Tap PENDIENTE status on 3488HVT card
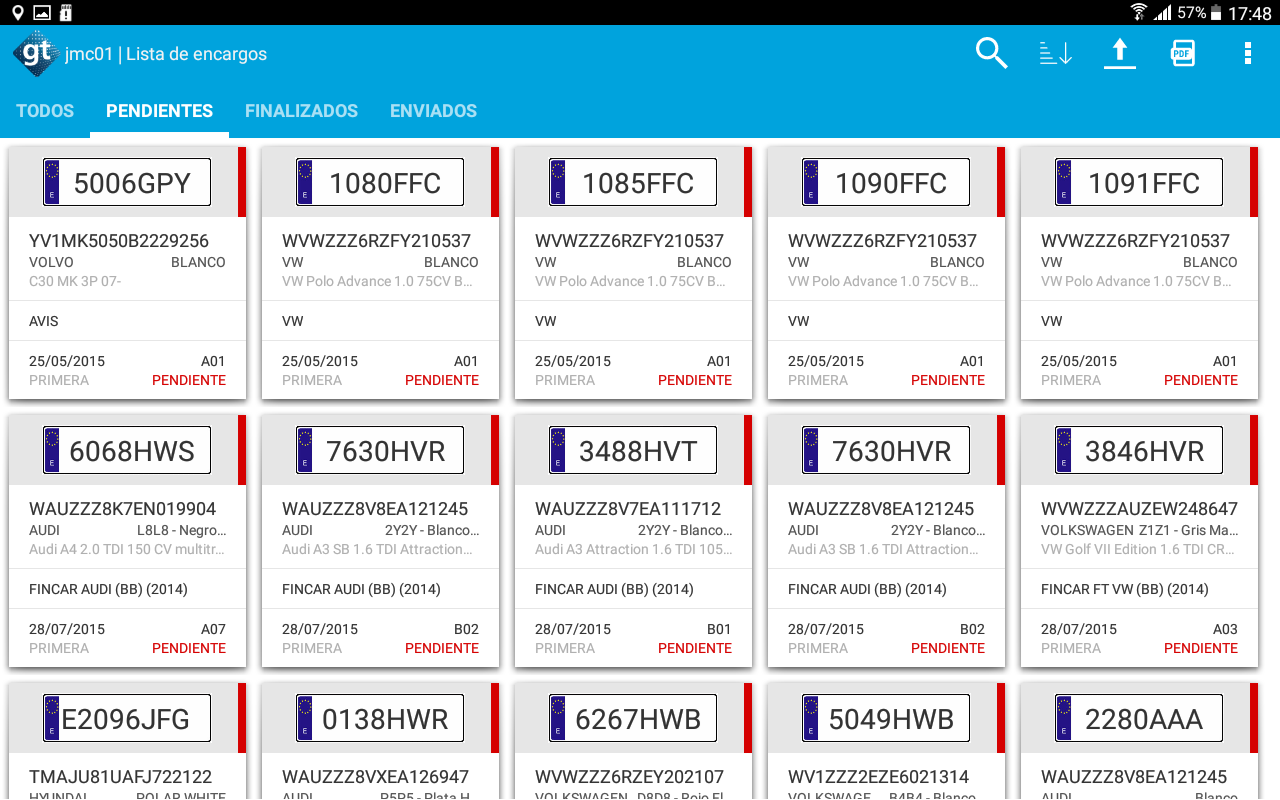 (x=695, y=648)
